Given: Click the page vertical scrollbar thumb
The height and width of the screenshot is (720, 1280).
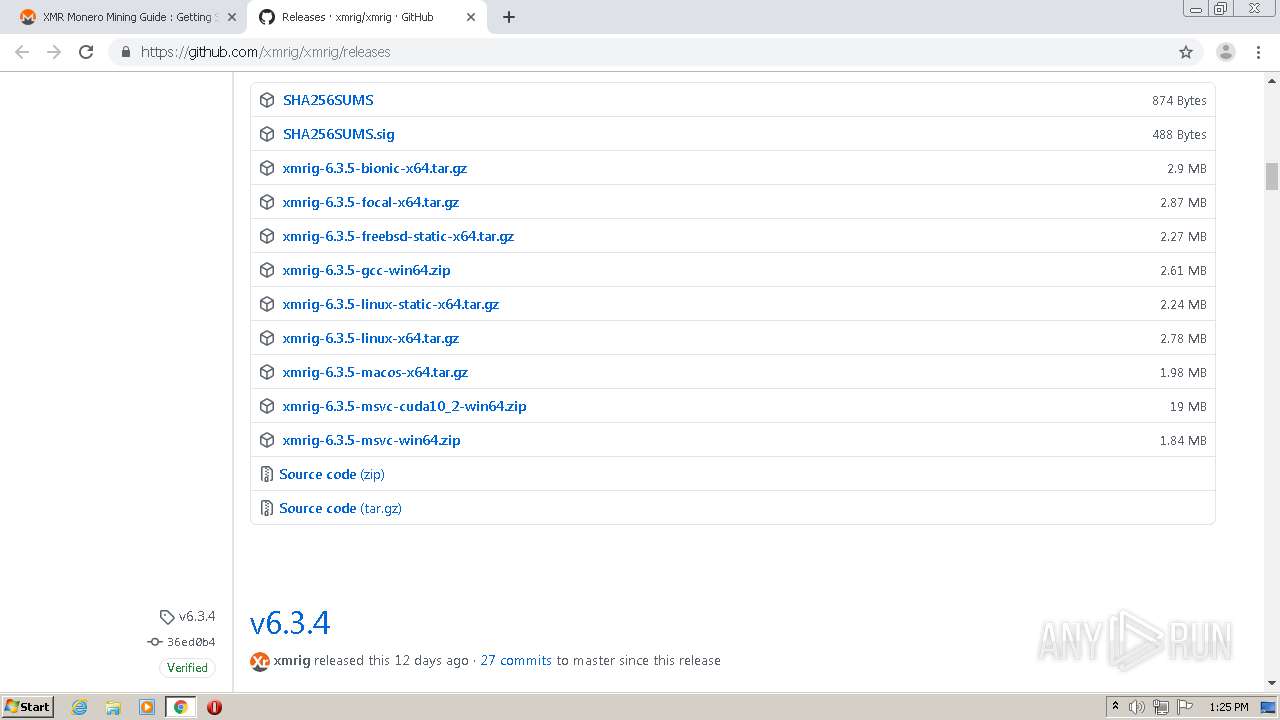Looking at the screenshot, I should tap(1272, 176).
